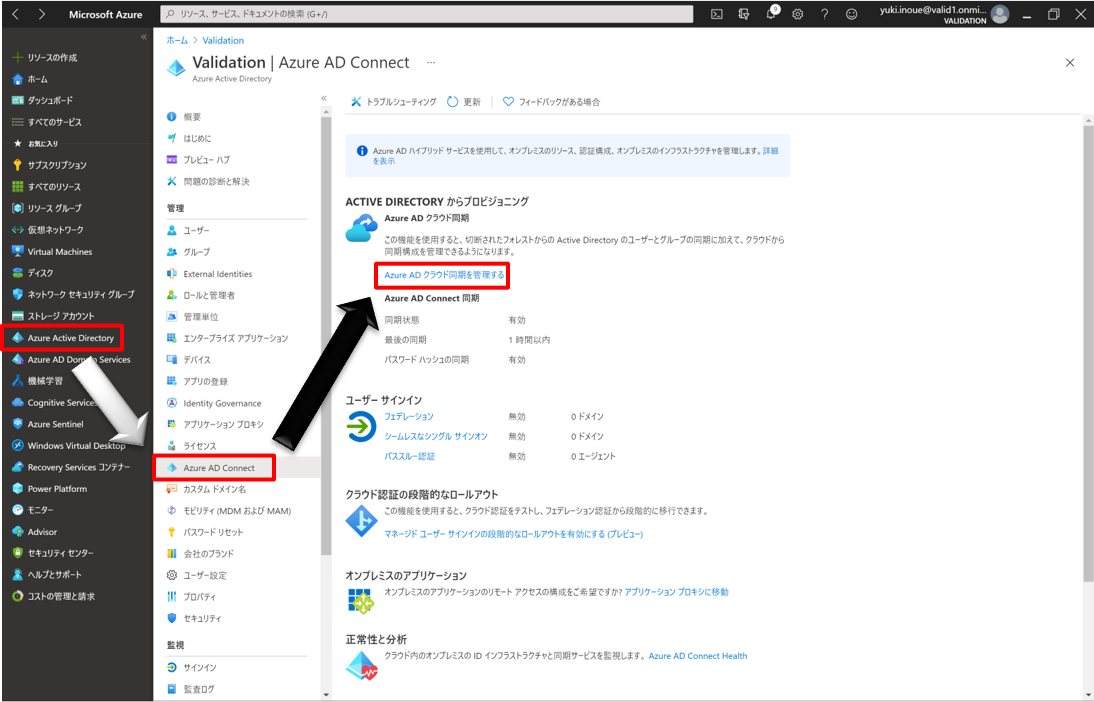This screenshot has height=702, width=1094.
Task: Open directory and subscription filter icon
Action: click(744, 14)
